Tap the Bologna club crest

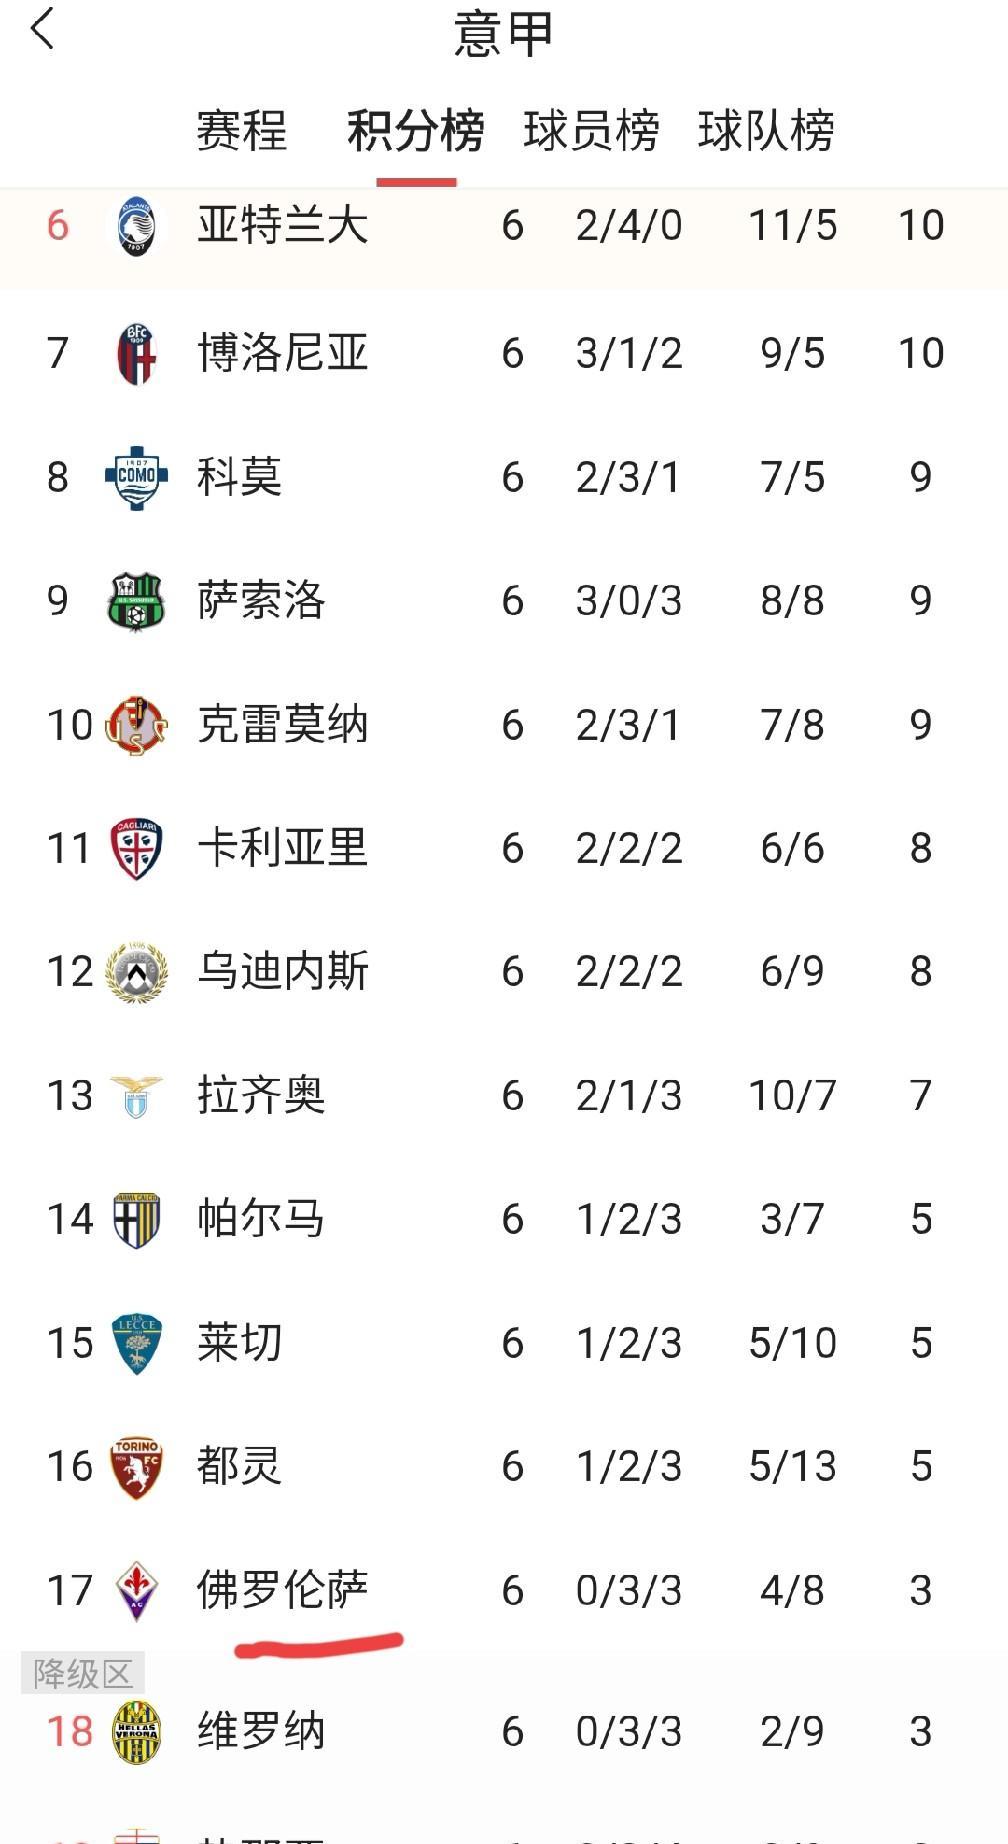[136, 353]
